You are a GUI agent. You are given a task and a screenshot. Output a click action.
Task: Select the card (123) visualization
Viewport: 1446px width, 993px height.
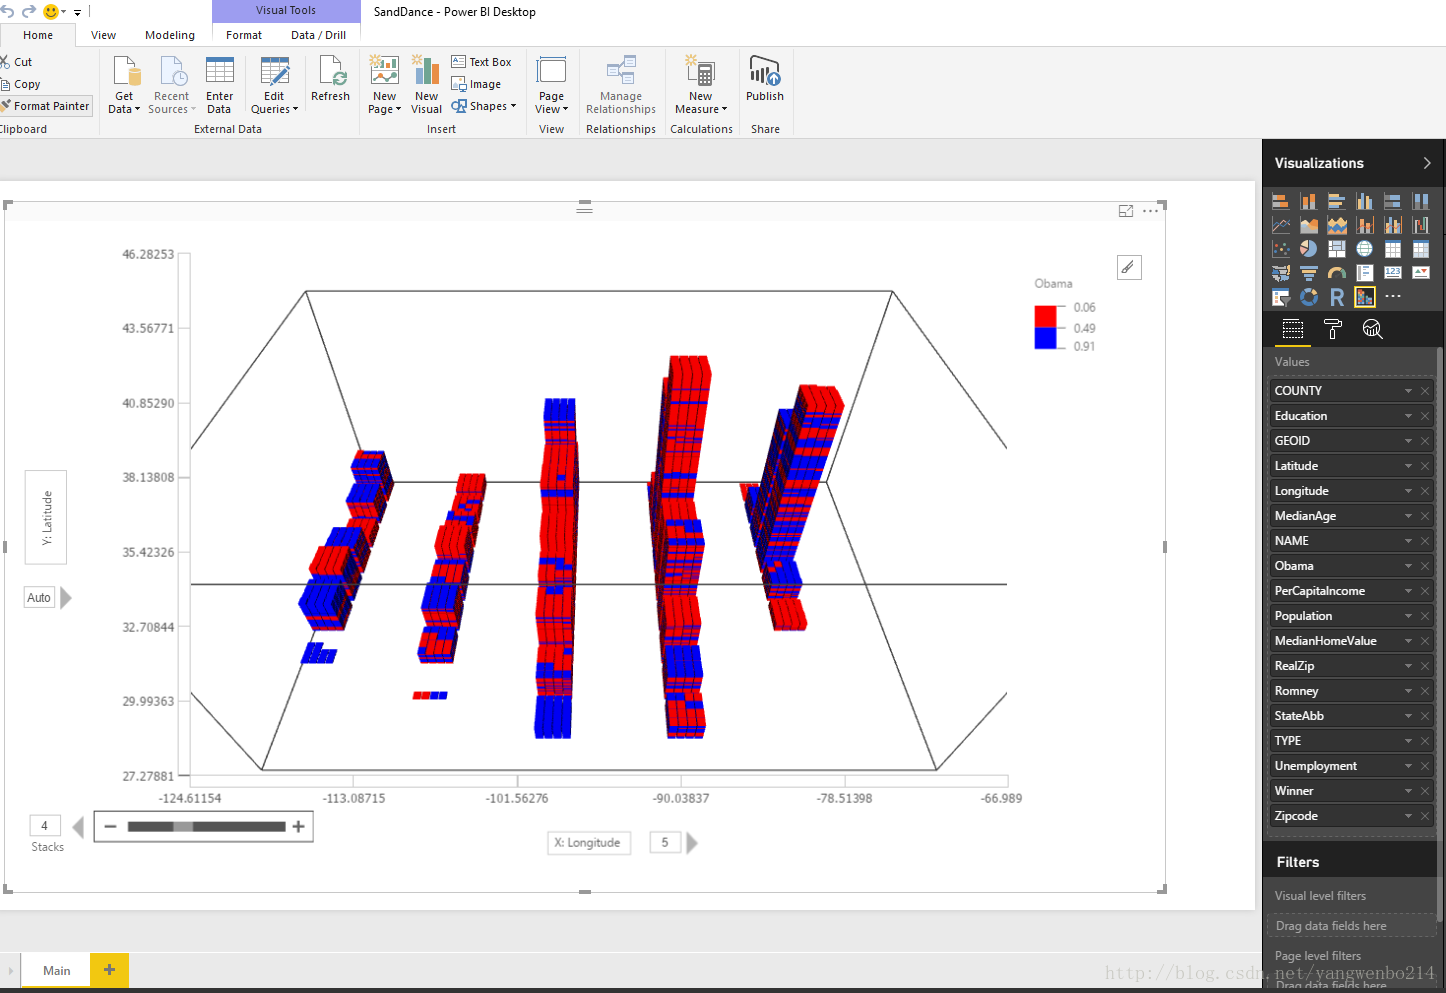point(1392,273)
